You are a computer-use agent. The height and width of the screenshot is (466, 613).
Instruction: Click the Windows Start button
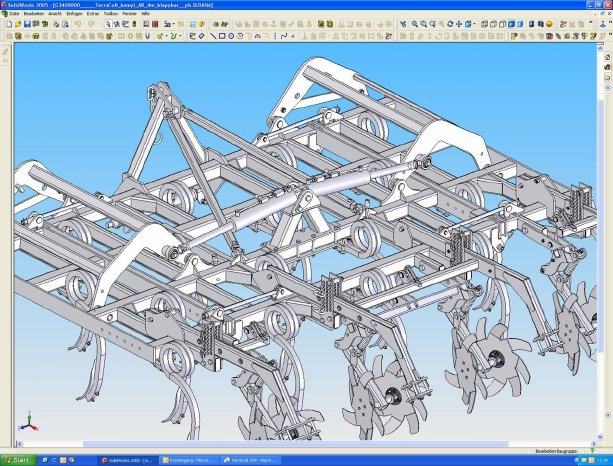[18, 460]
